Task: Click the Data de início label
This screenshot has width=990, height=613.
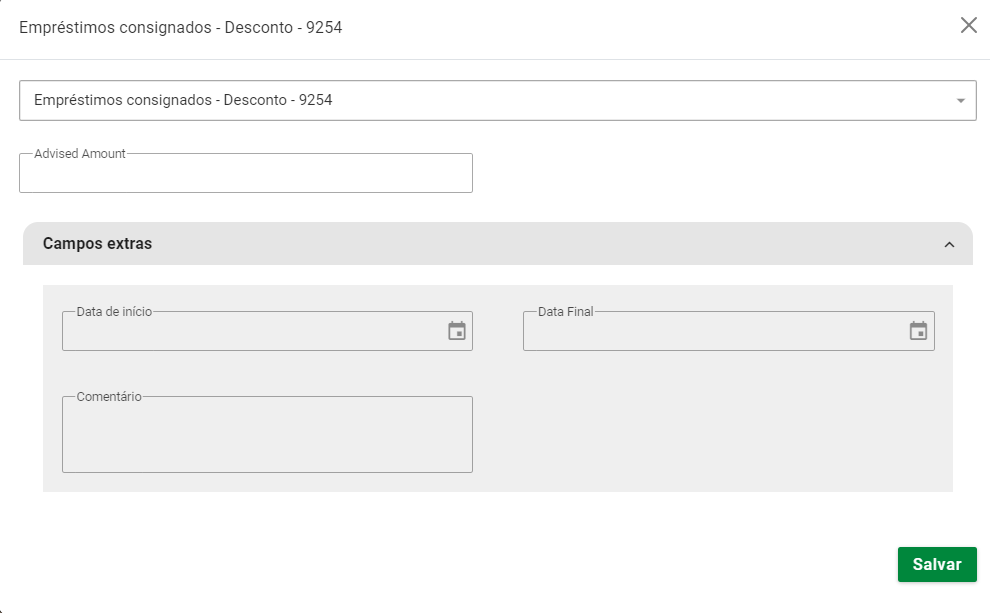Action: point(114,312)
